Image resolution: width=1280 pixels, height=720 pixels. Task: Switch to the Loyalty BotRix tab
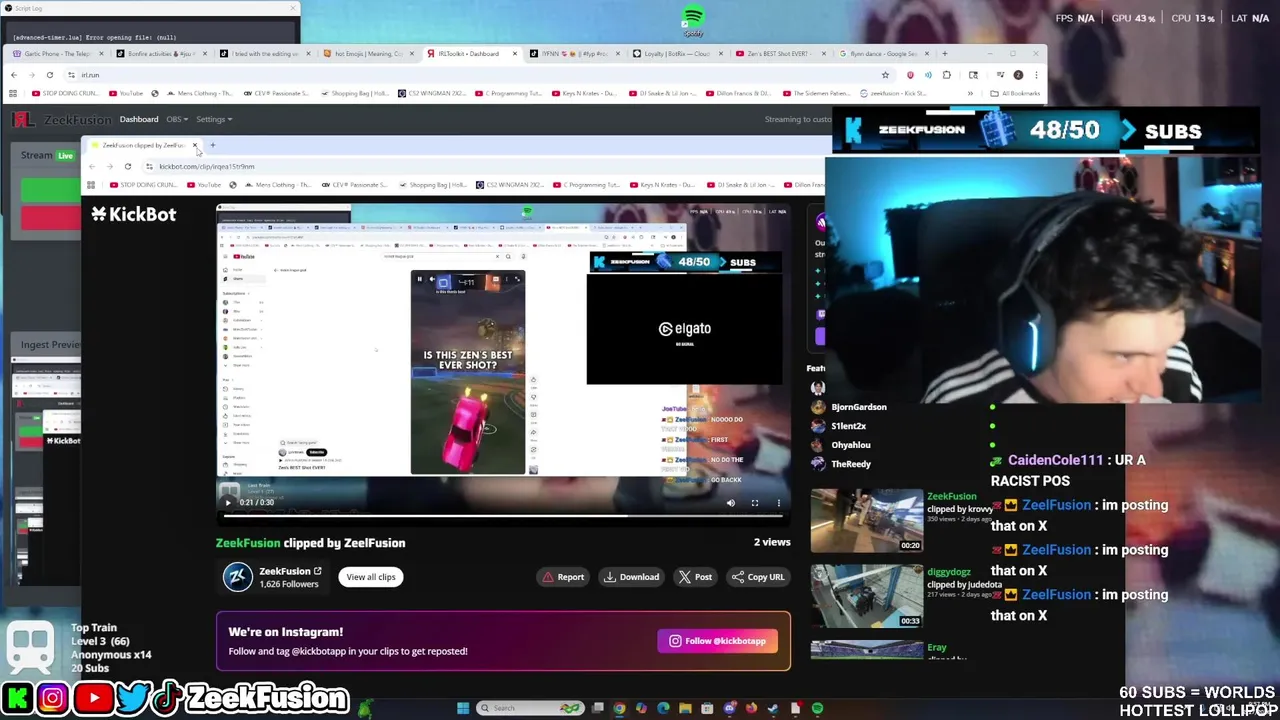[x=678, y=53]
